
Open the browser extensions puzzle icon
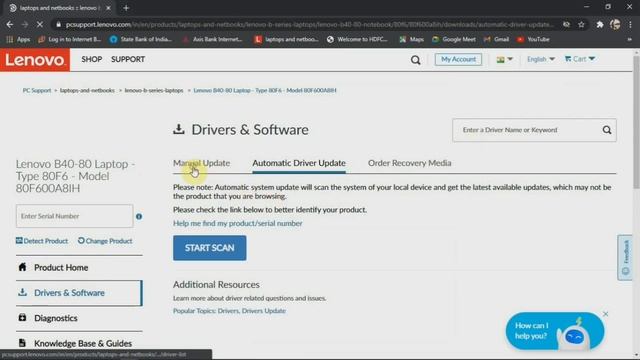[x=600, y=24]
